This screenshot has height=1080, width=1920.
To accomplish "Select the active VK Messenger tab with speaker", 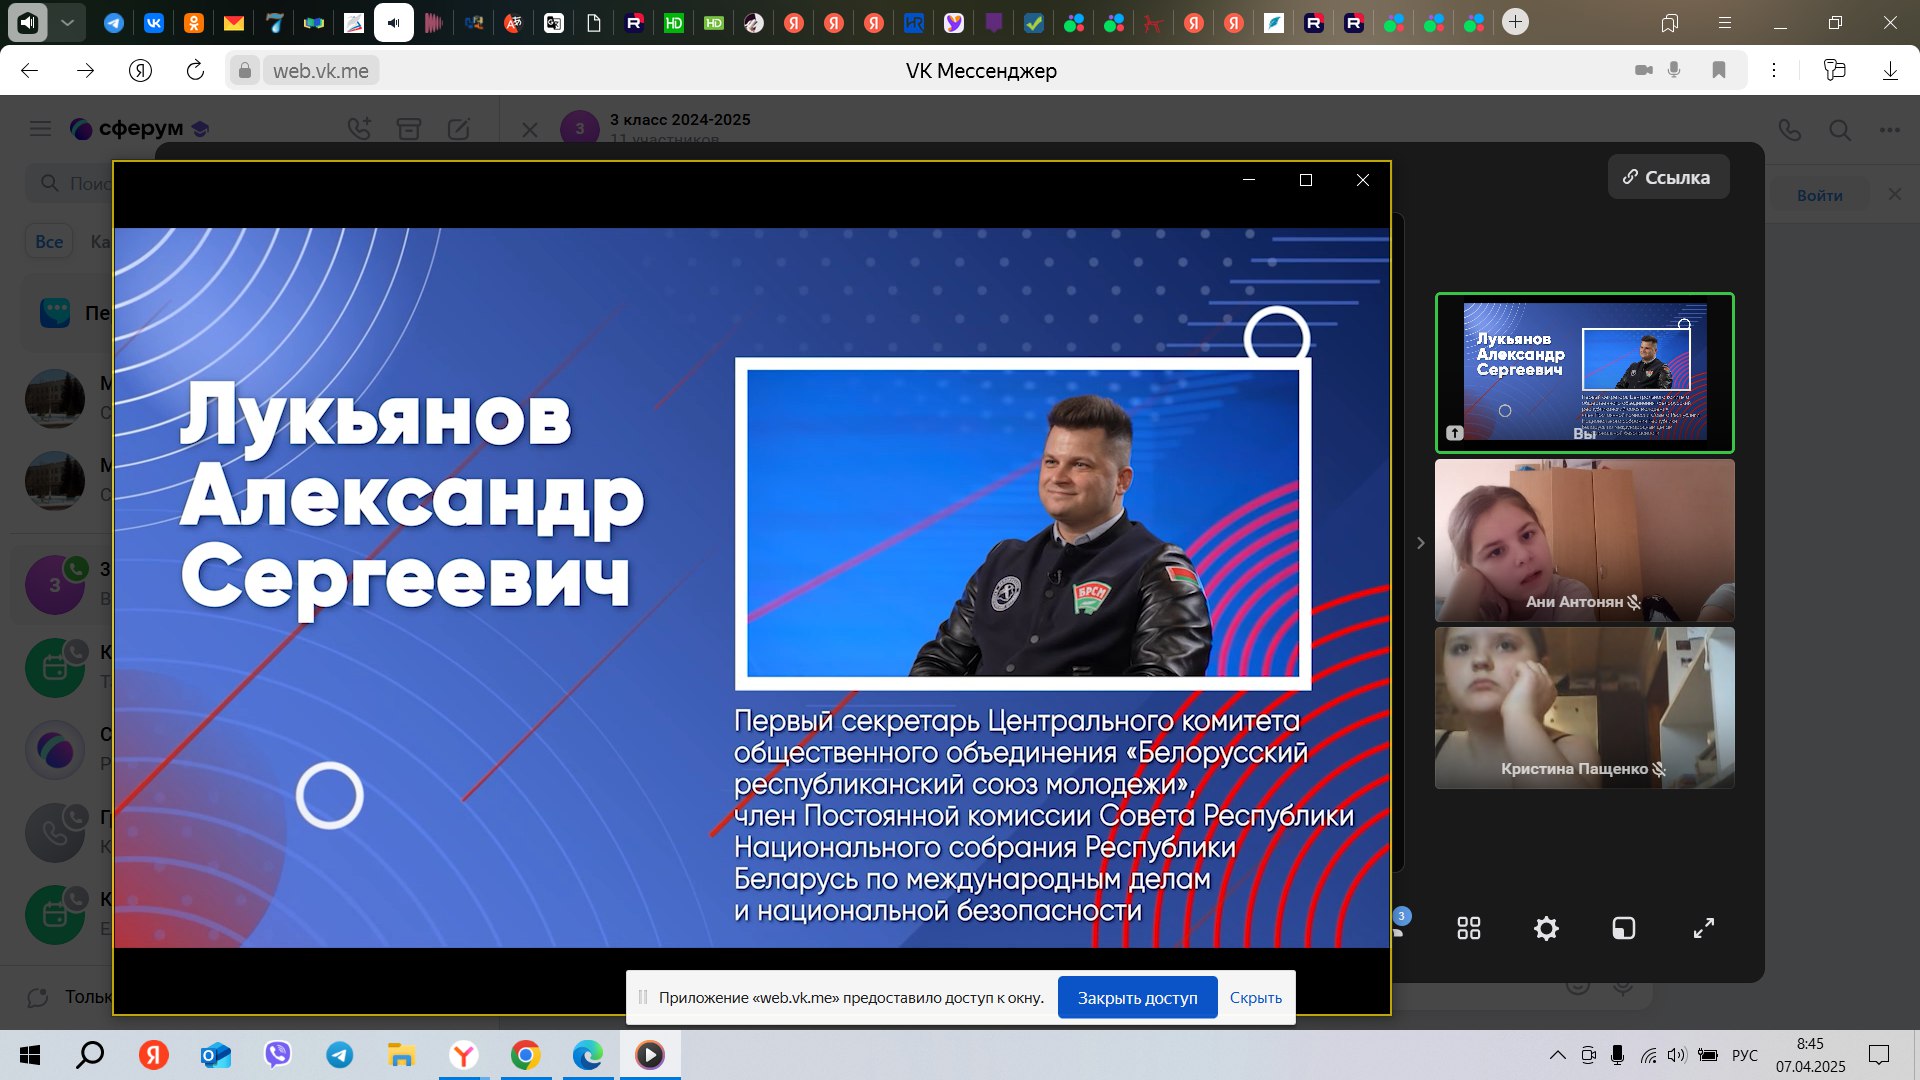I will (394, 22).
